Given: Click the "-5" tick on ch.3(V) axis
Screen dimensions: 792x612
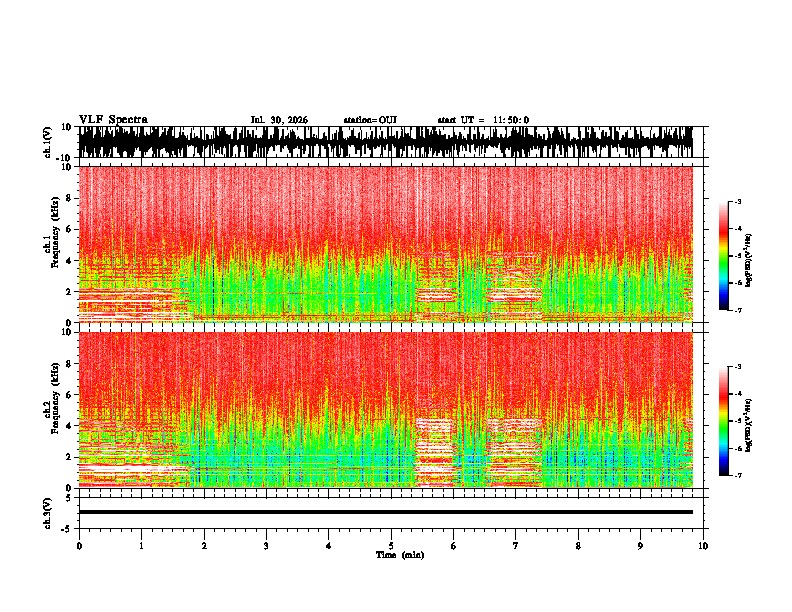Looking at the screenshot, I should click(67, 529).
